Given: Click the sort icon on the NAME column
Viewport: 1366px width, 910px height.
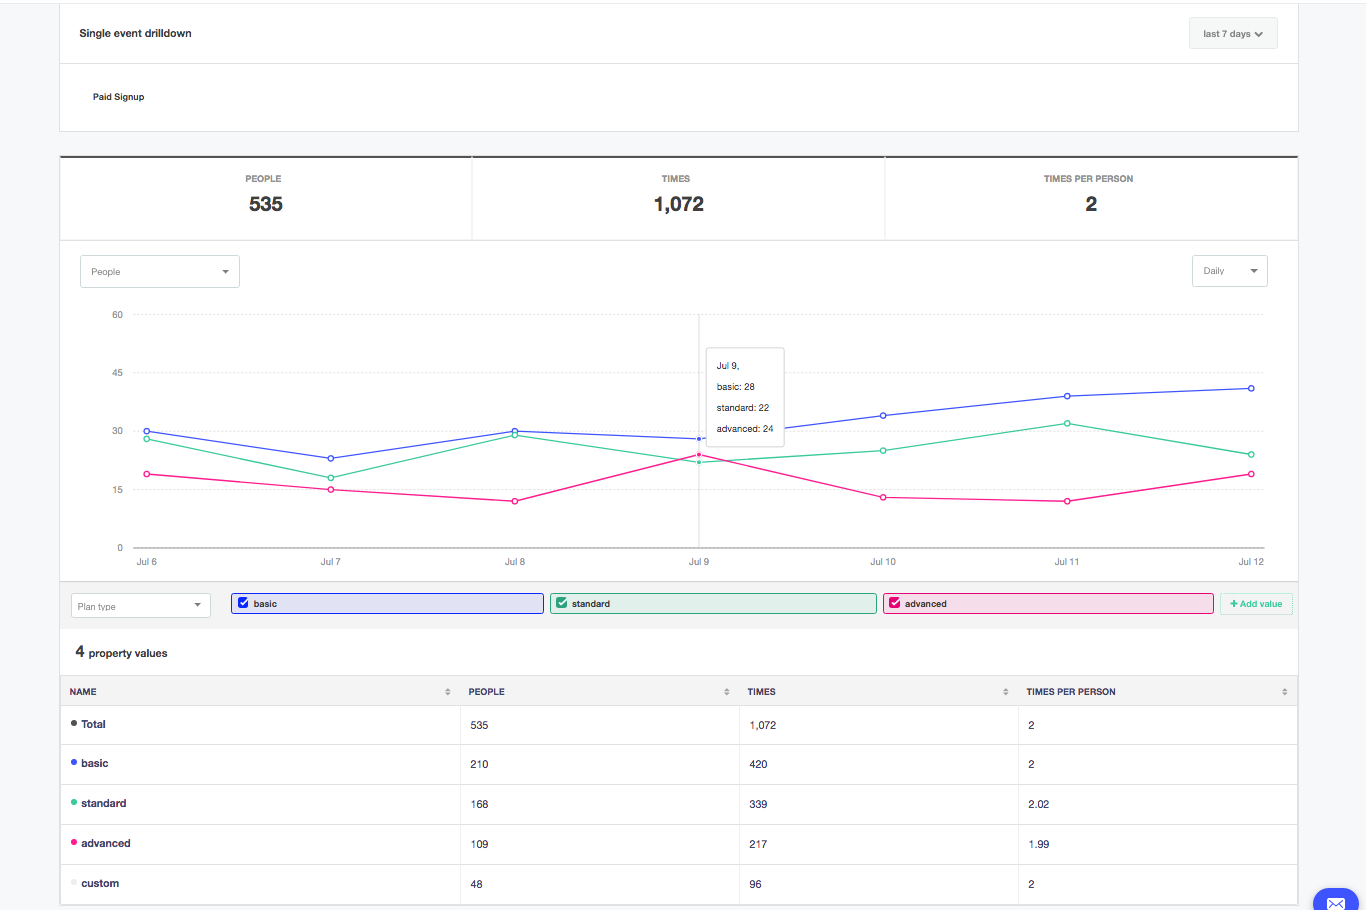Looking at the screenshot, I should pos(446,691).
